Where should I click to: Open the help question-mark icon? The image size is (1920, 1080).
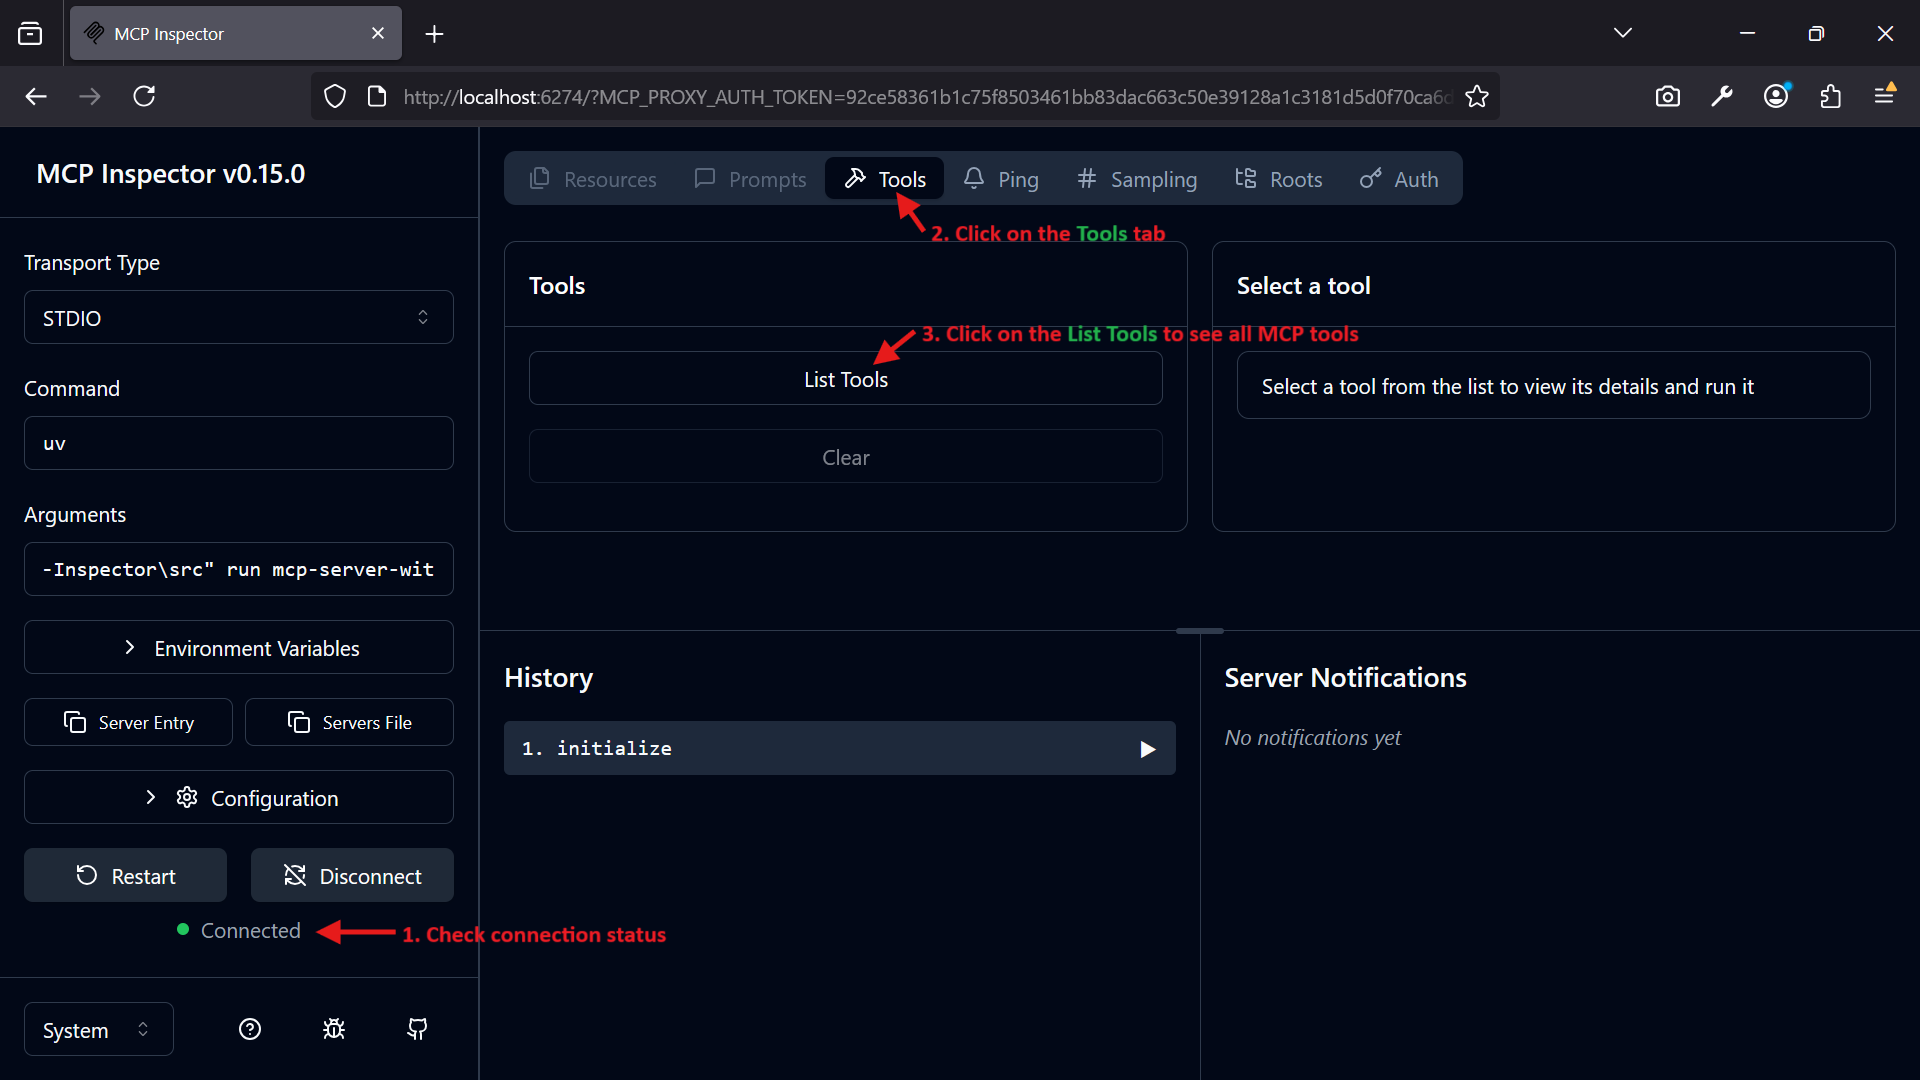[250, 1029]
